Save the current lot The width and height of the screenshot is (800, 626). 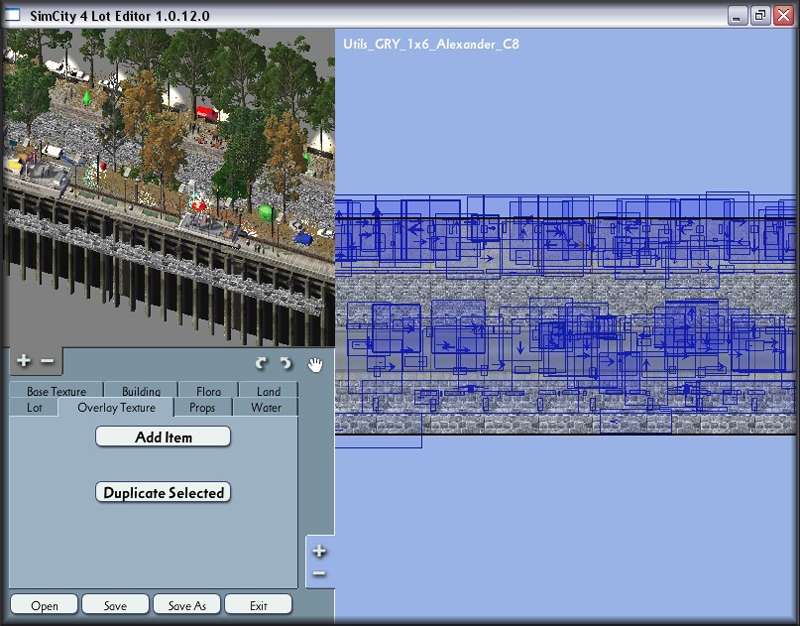[x=115, y=605]
